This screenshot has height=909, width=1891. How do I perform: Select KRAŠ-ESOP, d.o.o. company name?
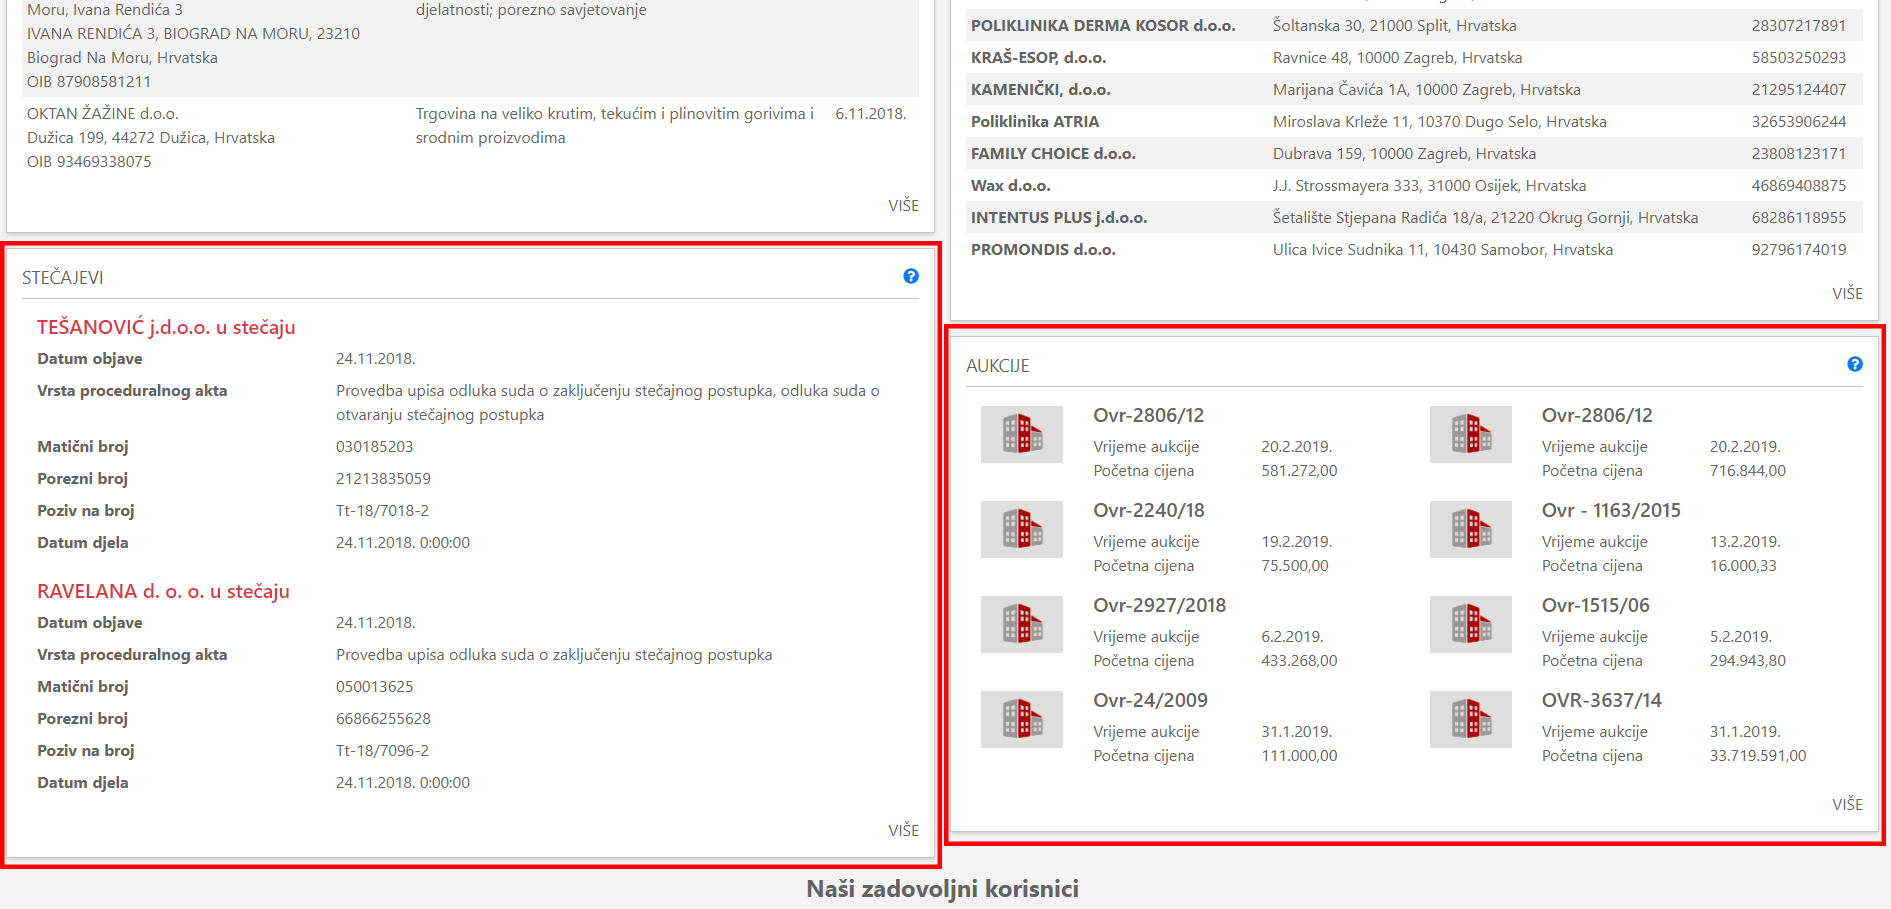click(x=1038, y=57)
